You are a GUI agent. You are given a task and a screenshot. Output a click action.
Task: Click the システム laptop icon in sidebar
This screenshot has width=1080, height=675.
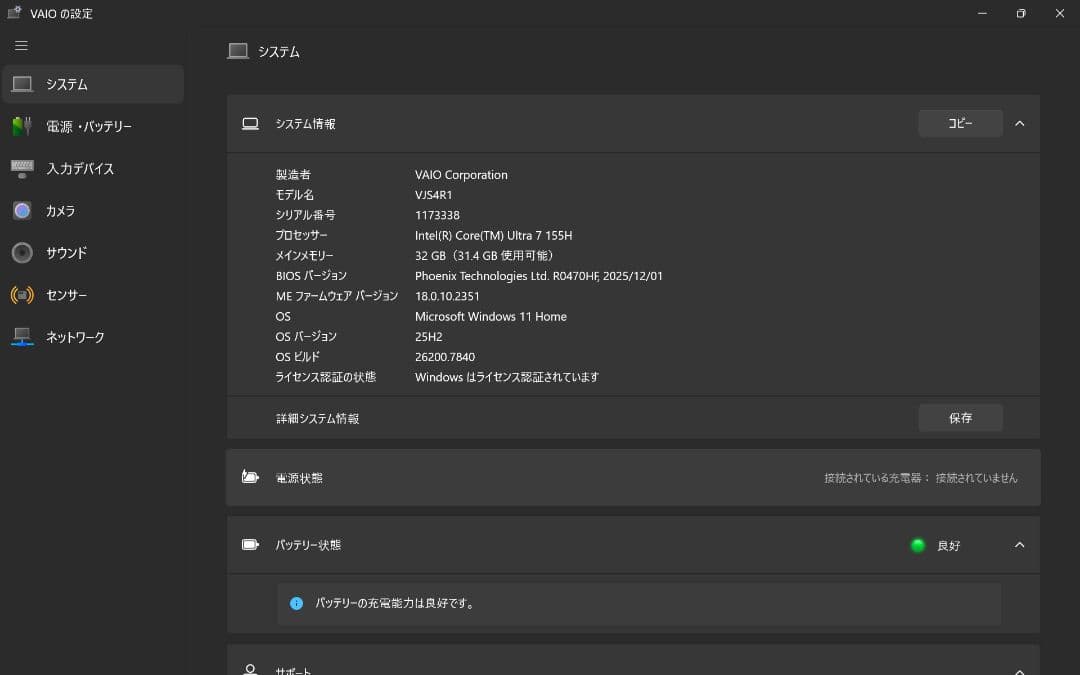click(x=22, y=84)
